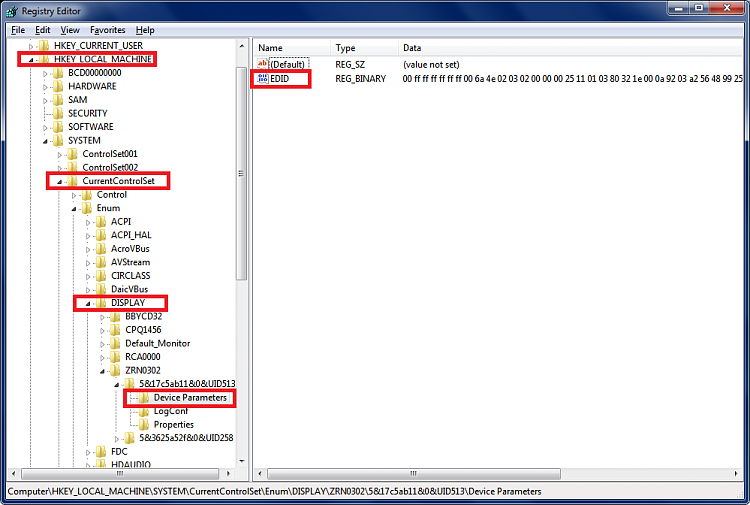Open the File menu

[18, 30]
